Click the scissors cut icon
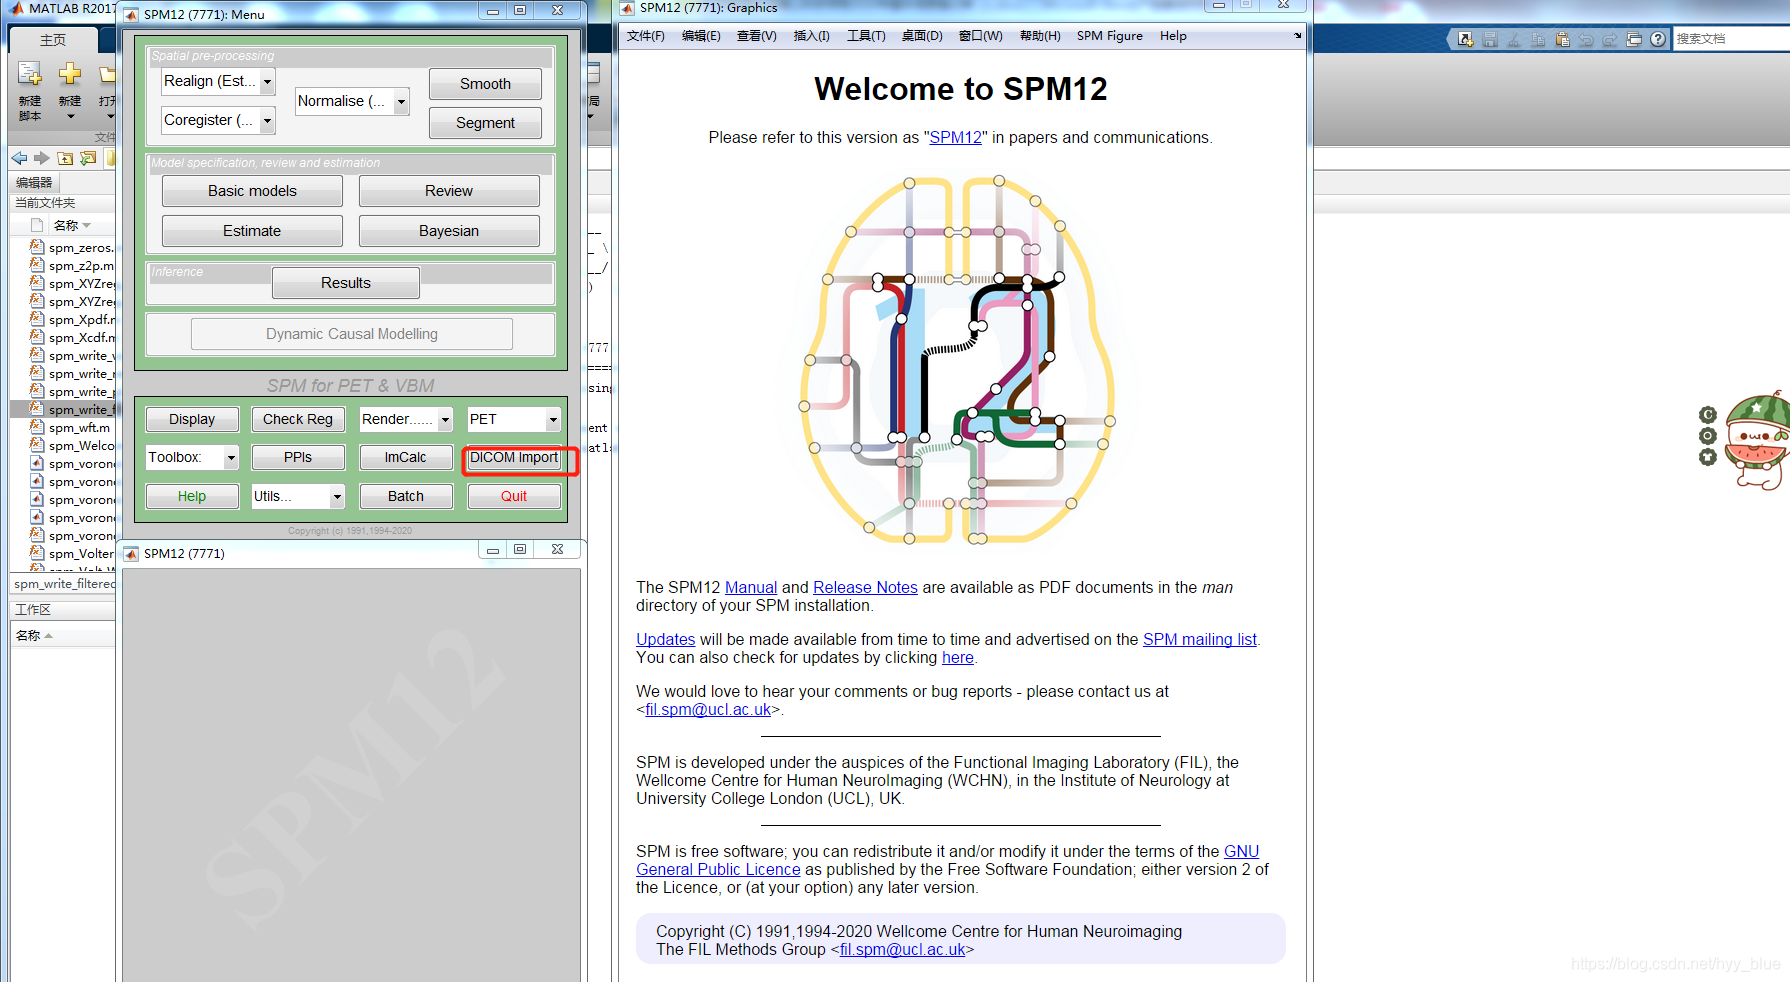The height and width of the screenshot is (982, 1790). [1514, 39]
